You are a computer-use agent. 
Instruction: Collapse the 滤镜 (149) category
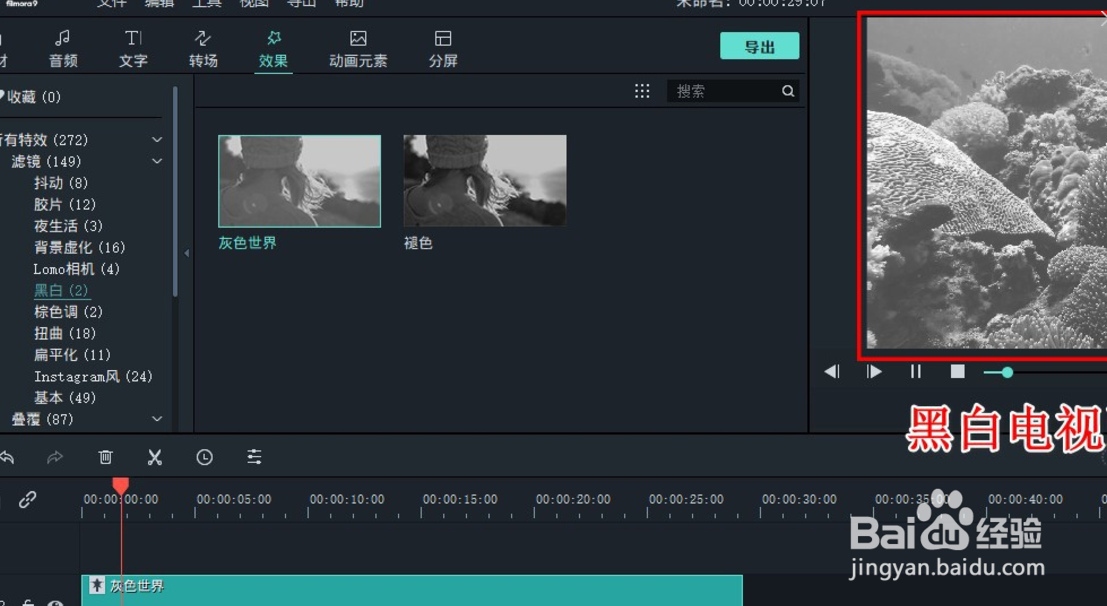coord(157,161)
